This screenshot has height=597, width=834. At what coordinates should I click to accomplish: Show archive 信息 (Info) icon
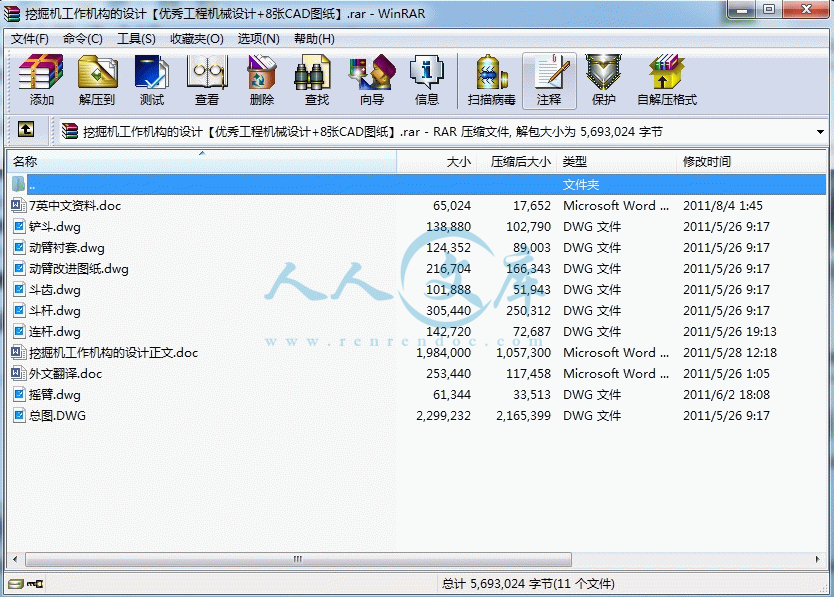(427, 72)
